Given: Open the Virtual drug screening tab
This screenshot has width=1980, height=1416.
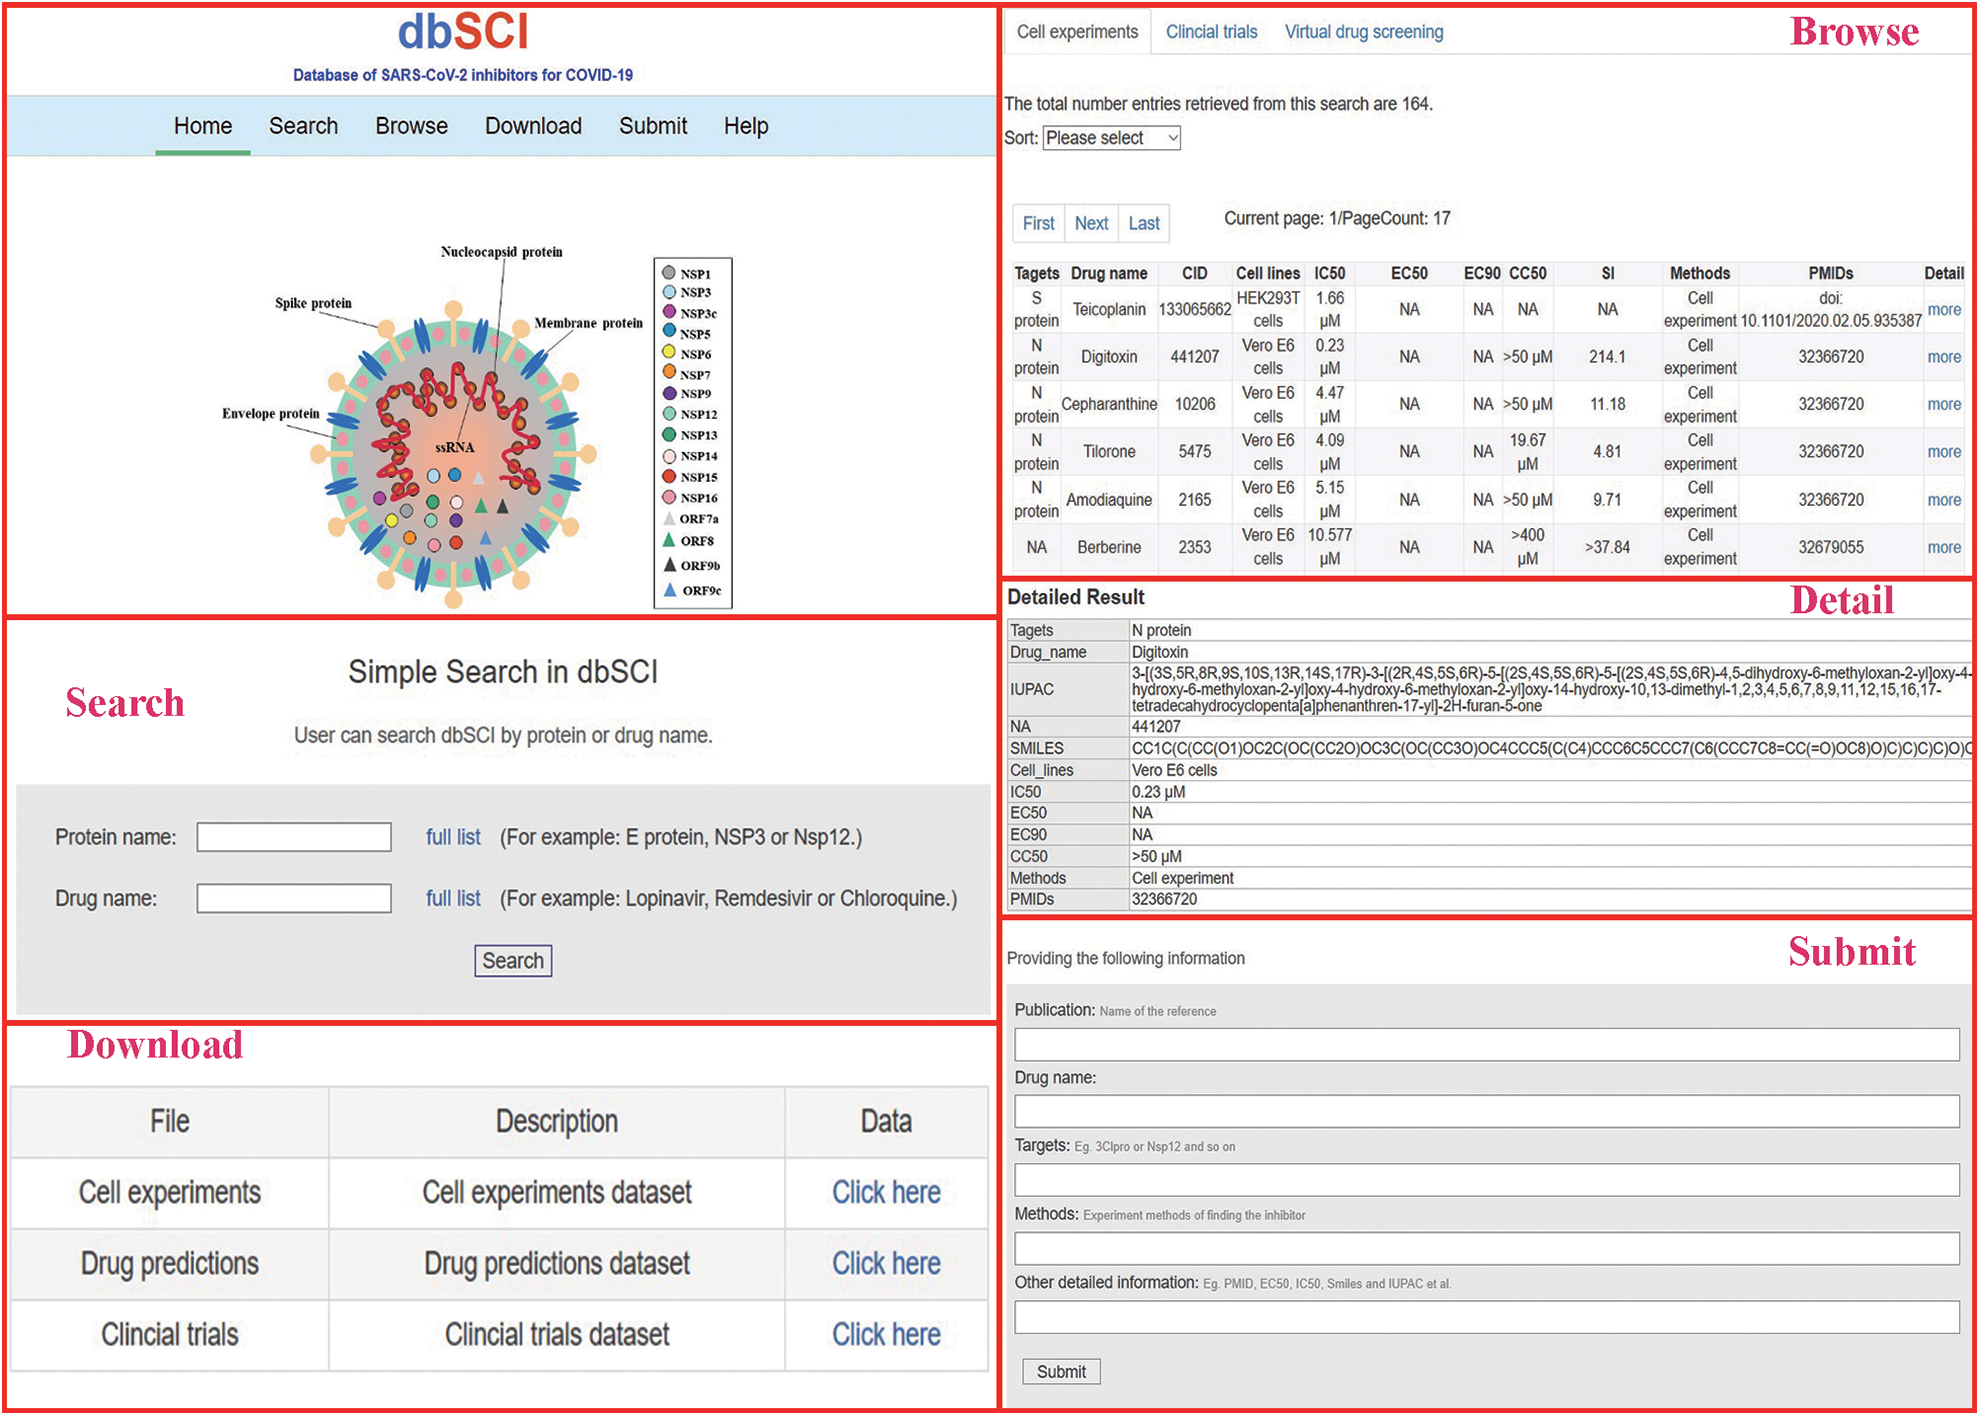Looking at the screenshot, I should [1362, 31].
